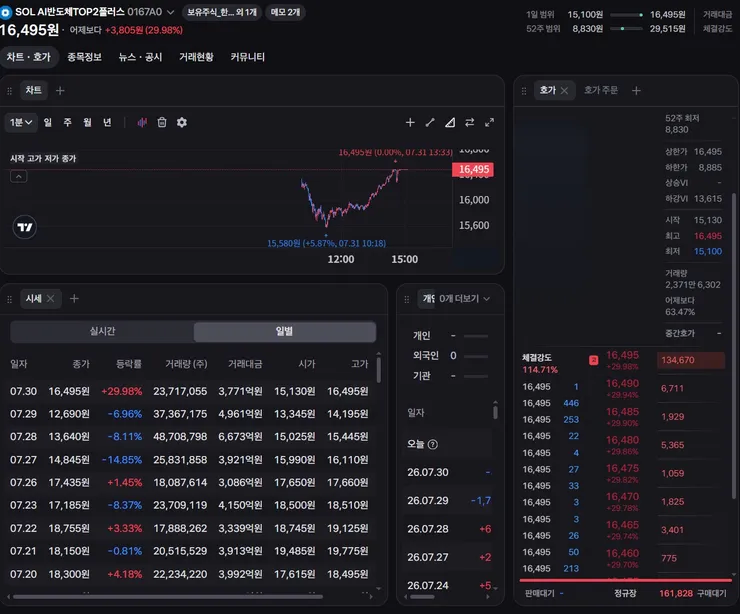Grab the investor panel drag handle
This screenshot has height=614, width=740.
[407, 299]
